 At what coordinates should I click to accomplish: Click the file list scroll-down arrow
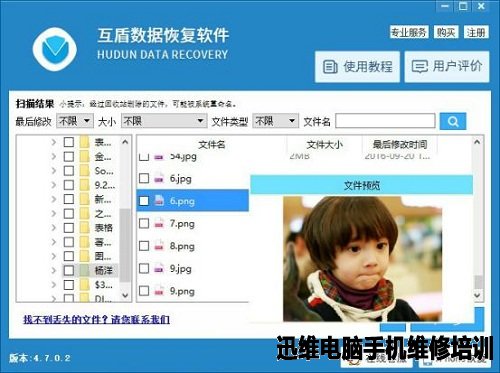pos(477,295)
